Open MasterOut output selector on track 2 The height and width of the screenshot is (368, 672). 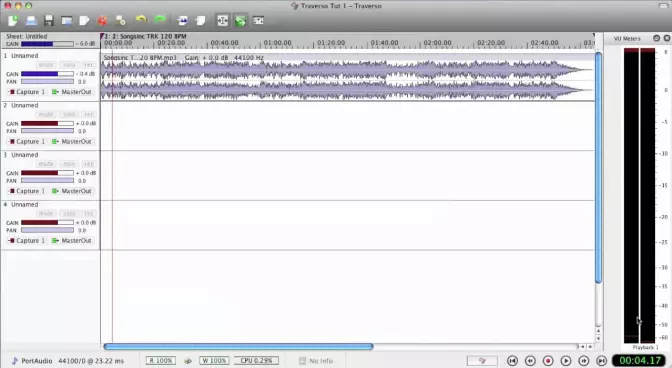72,141
